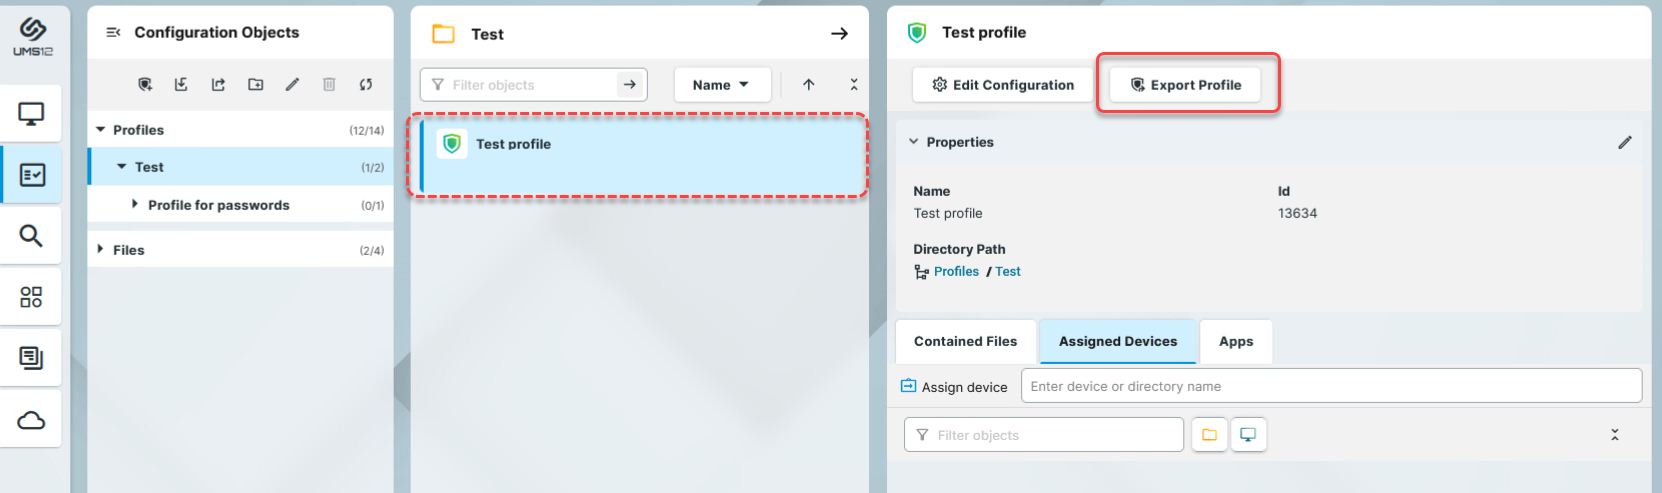Image resolution: width=1662 pixels, height=493 pixels.
Task: Click the Edit Configuration button
Action: click(x=1002, y=85)
